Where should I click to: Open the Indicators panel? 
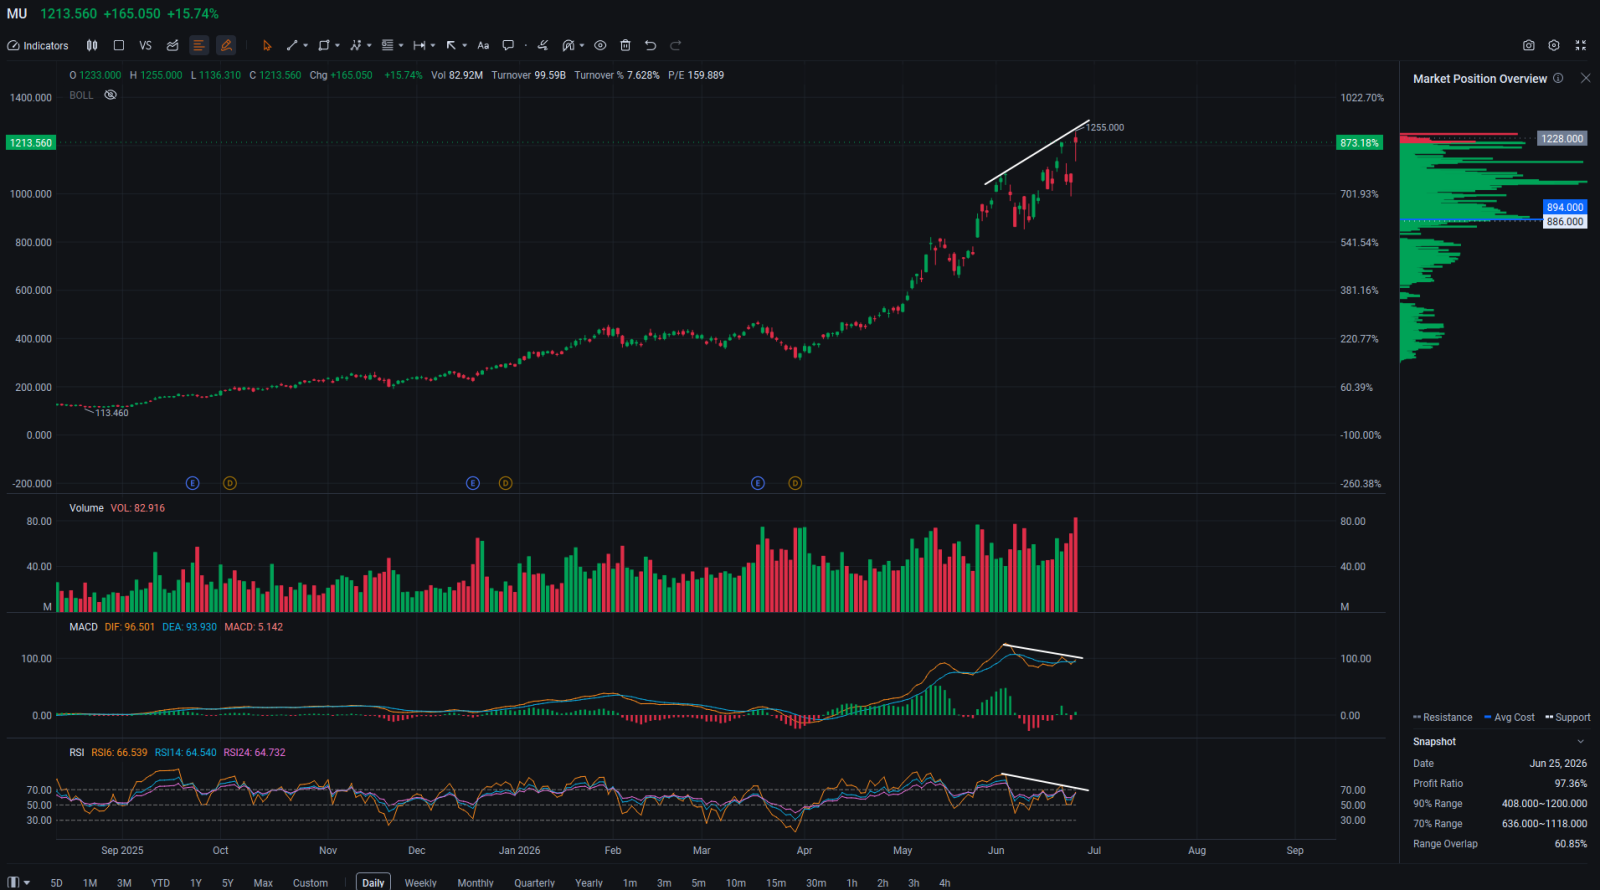click(x=38, y=45)
